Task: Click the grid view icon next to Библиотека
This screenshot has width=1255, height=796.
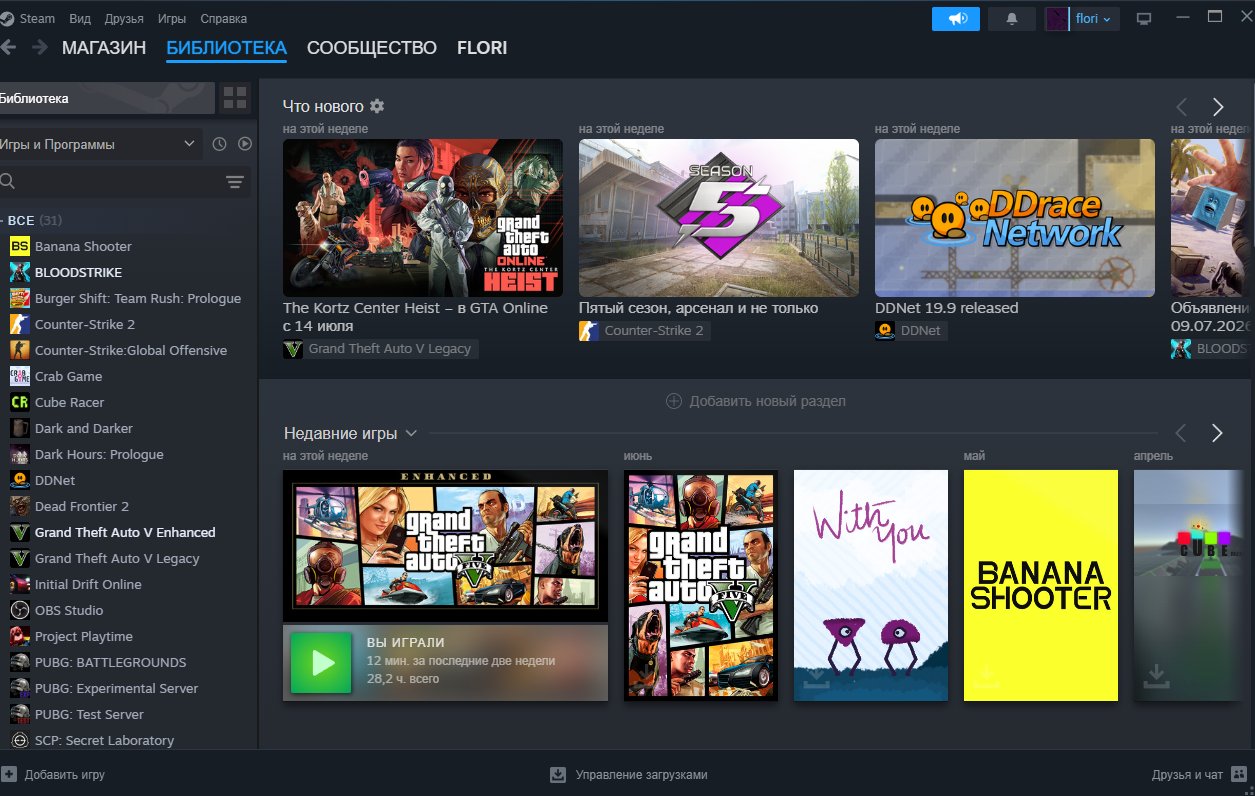Action: pos(235,98)
